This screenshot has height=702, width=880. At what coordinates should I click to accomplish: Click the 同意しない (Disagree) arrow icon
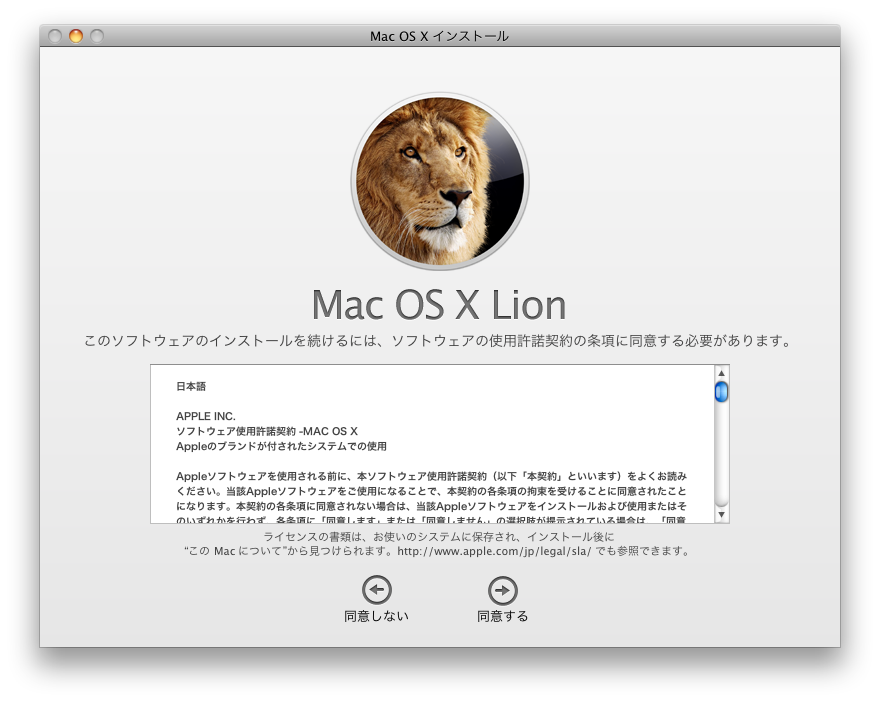tap(377, 590)
